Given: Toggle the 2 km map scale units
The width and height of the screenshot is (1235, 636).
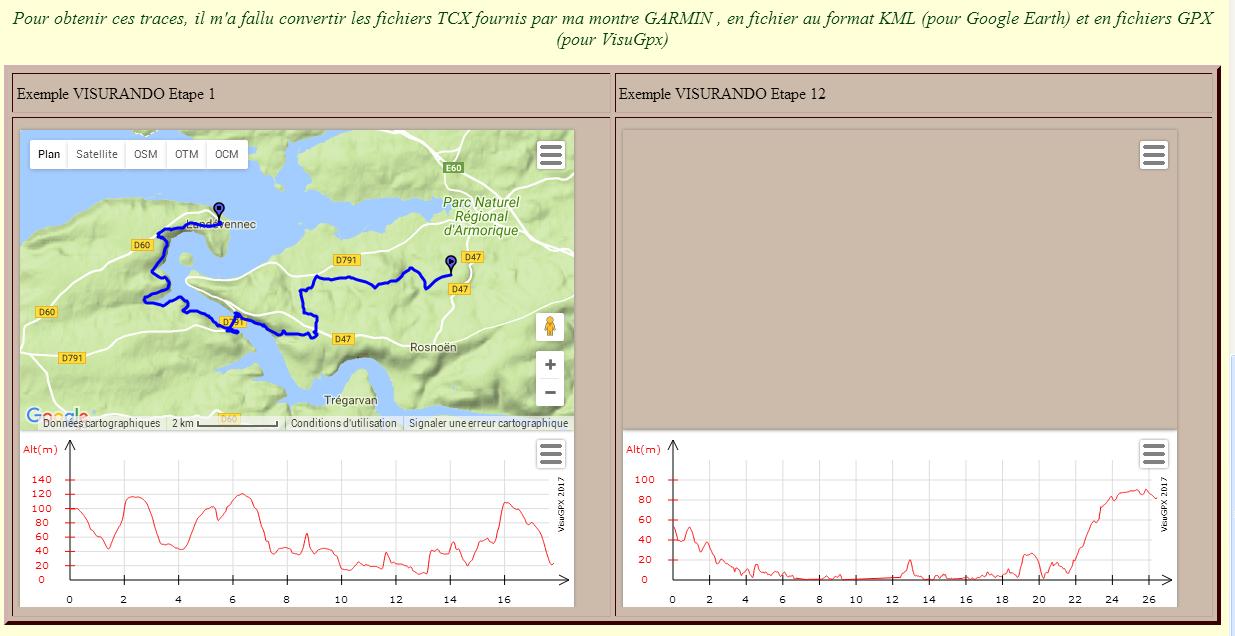Looking at the screenshot, I should [224, 423].
